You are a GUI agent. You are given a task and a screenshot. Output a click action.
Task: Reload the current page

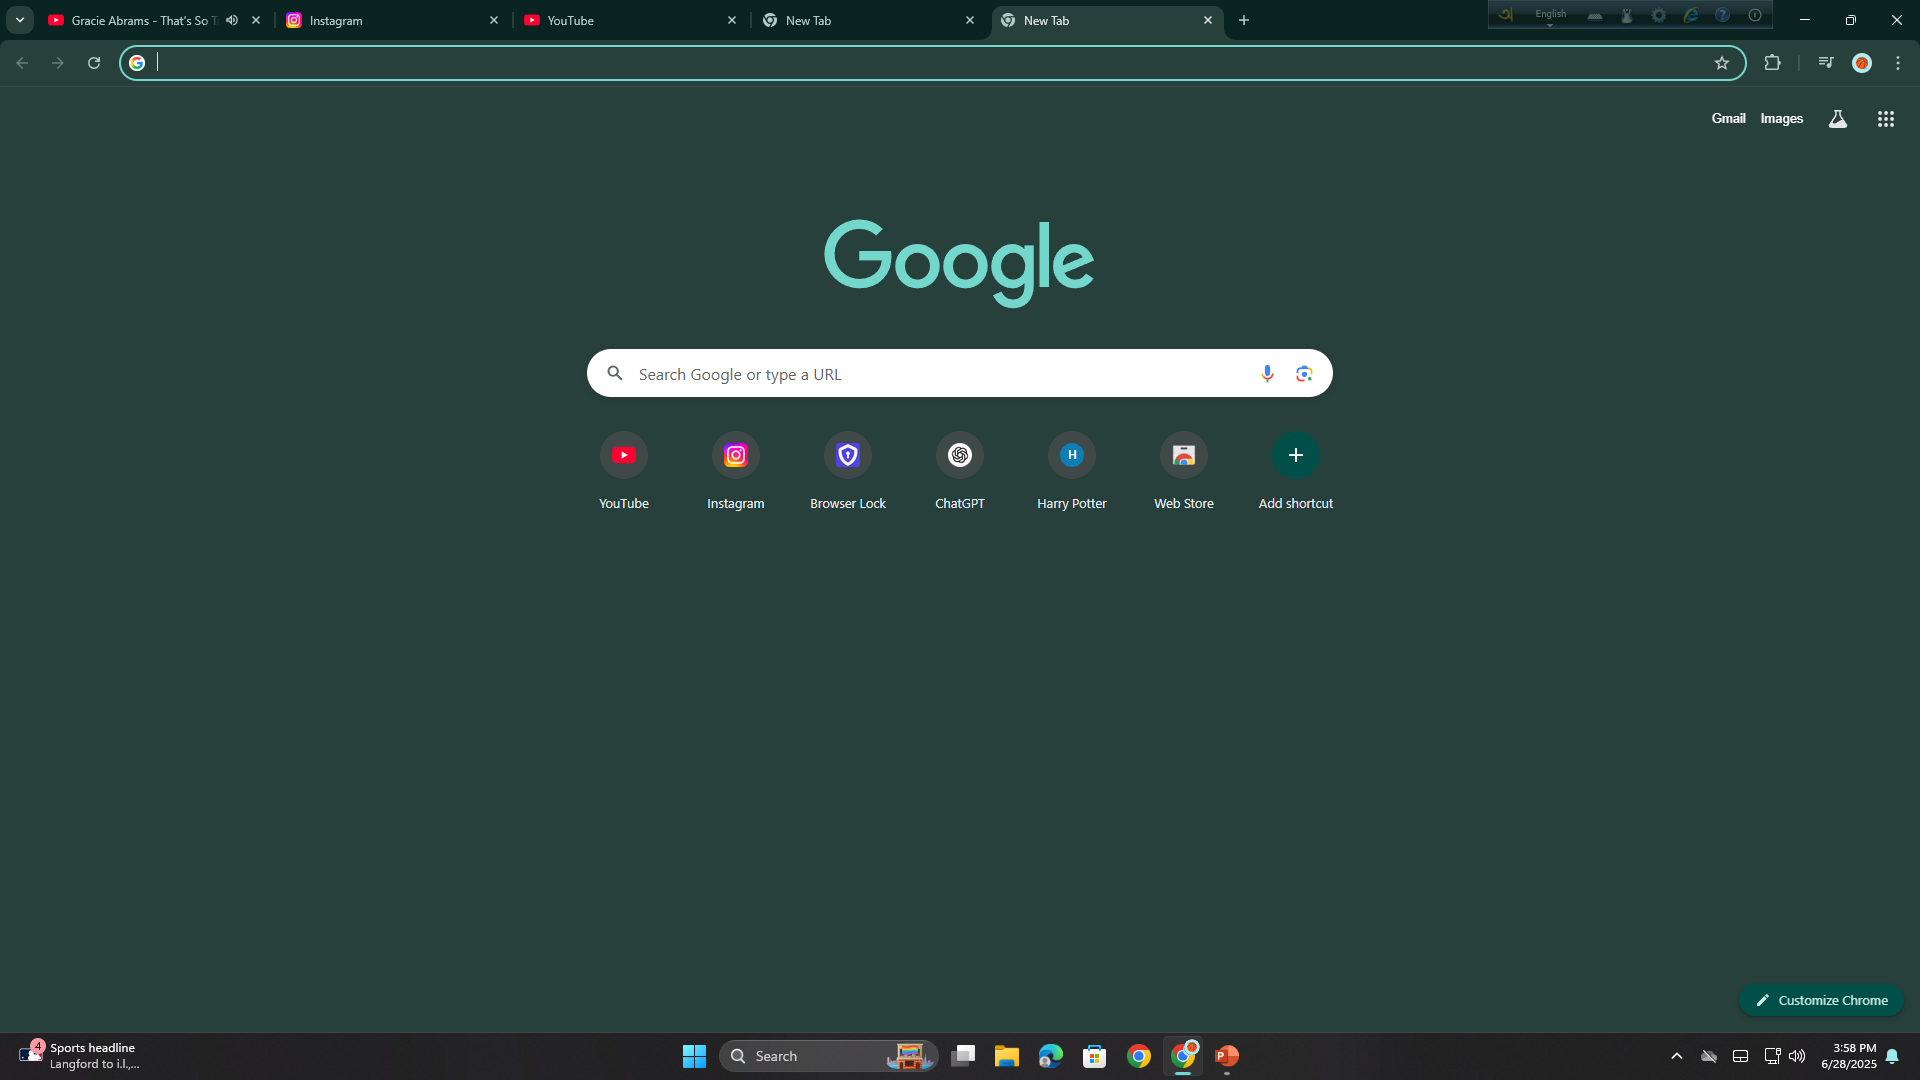coord(94,63)
